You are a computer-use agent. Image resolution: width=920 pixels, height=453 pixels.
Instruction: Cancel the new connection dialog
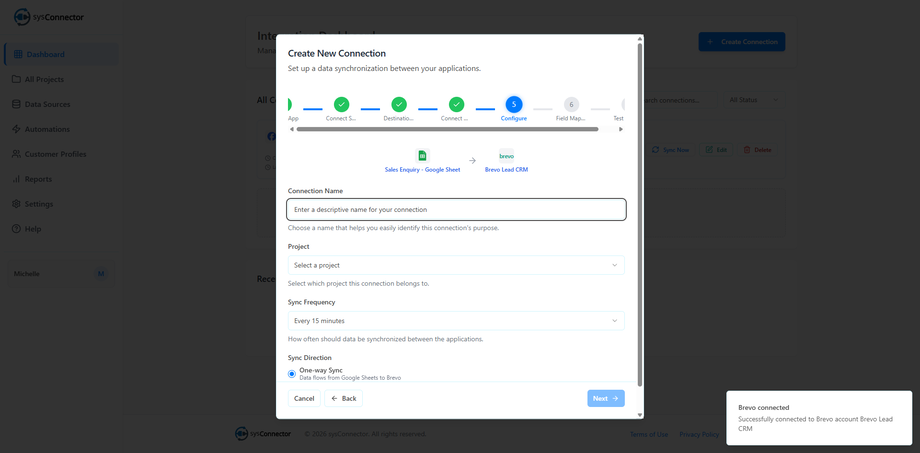point(304,398)
